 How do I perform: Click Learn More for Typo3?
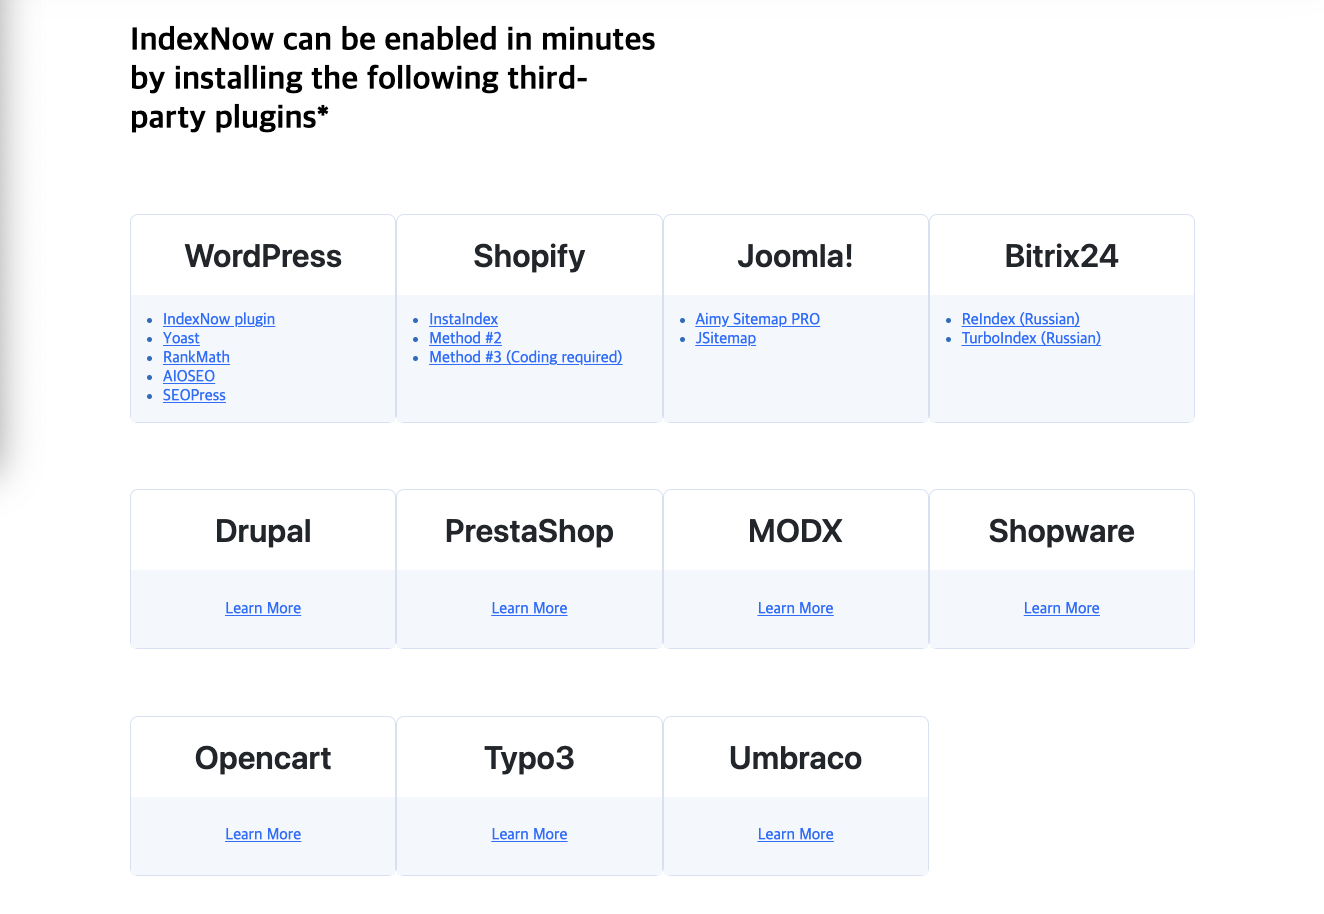point(529,834)
